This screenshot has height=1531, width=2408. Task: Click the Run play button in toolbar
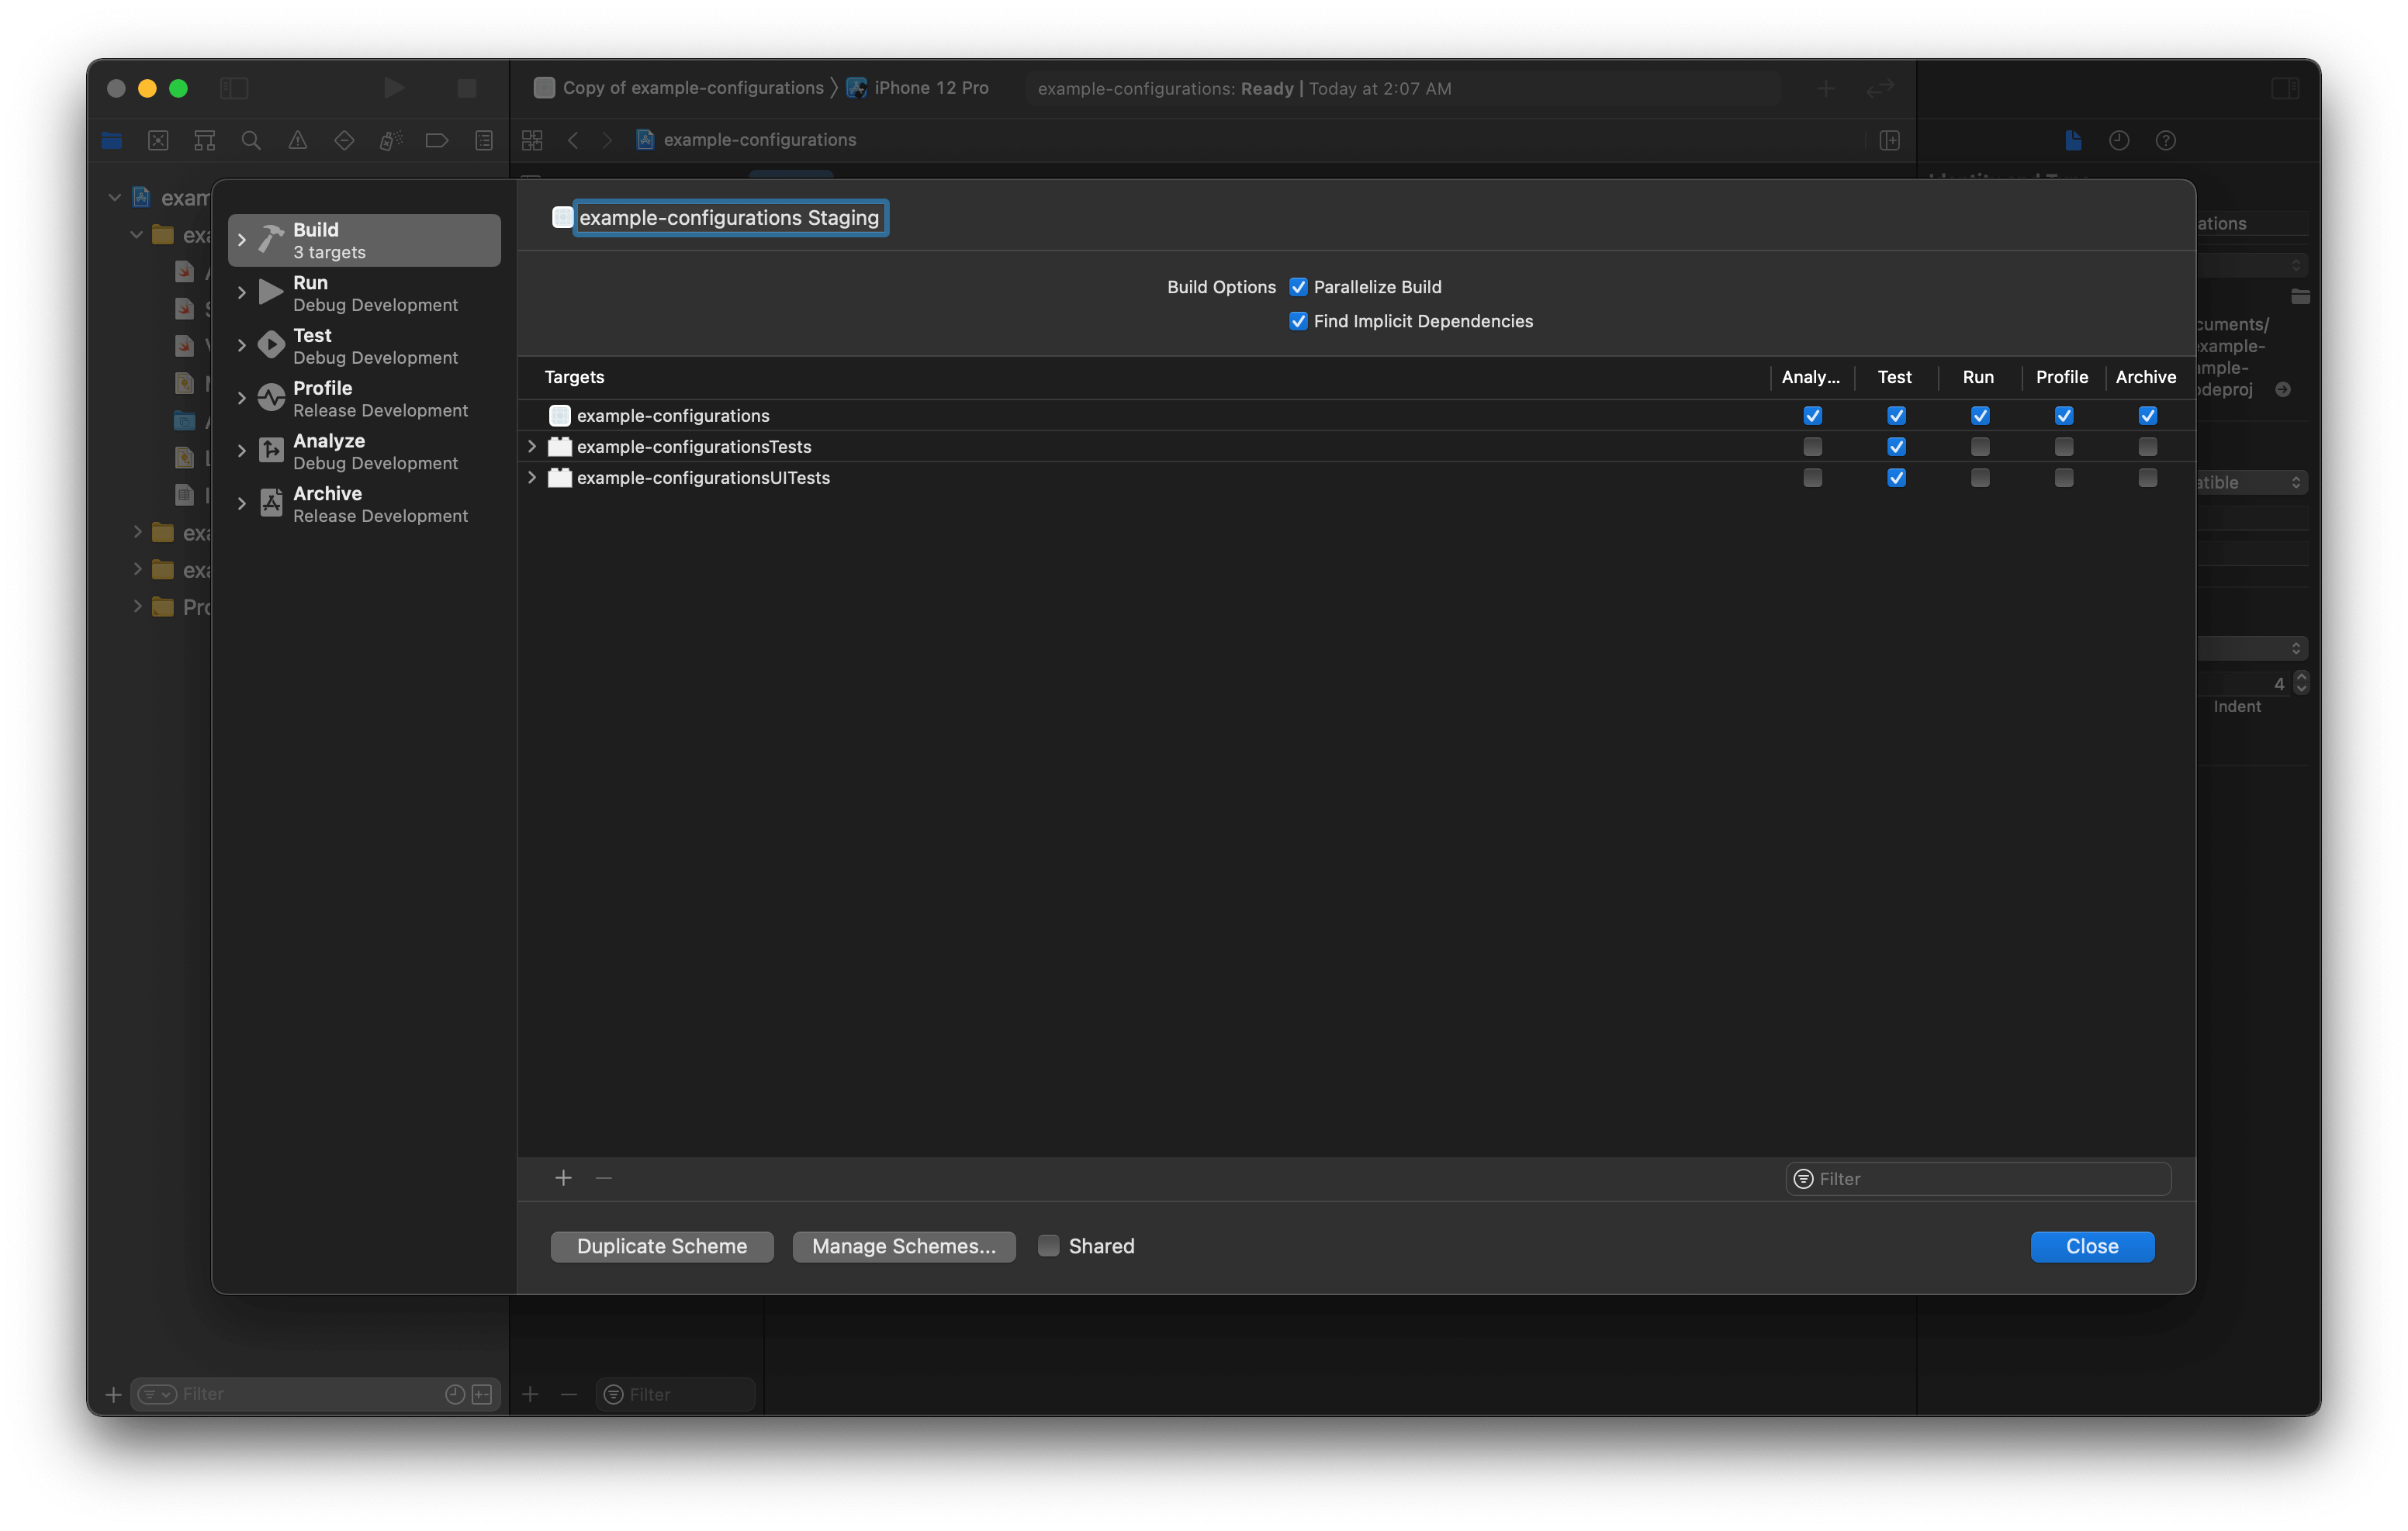point(394,88)
